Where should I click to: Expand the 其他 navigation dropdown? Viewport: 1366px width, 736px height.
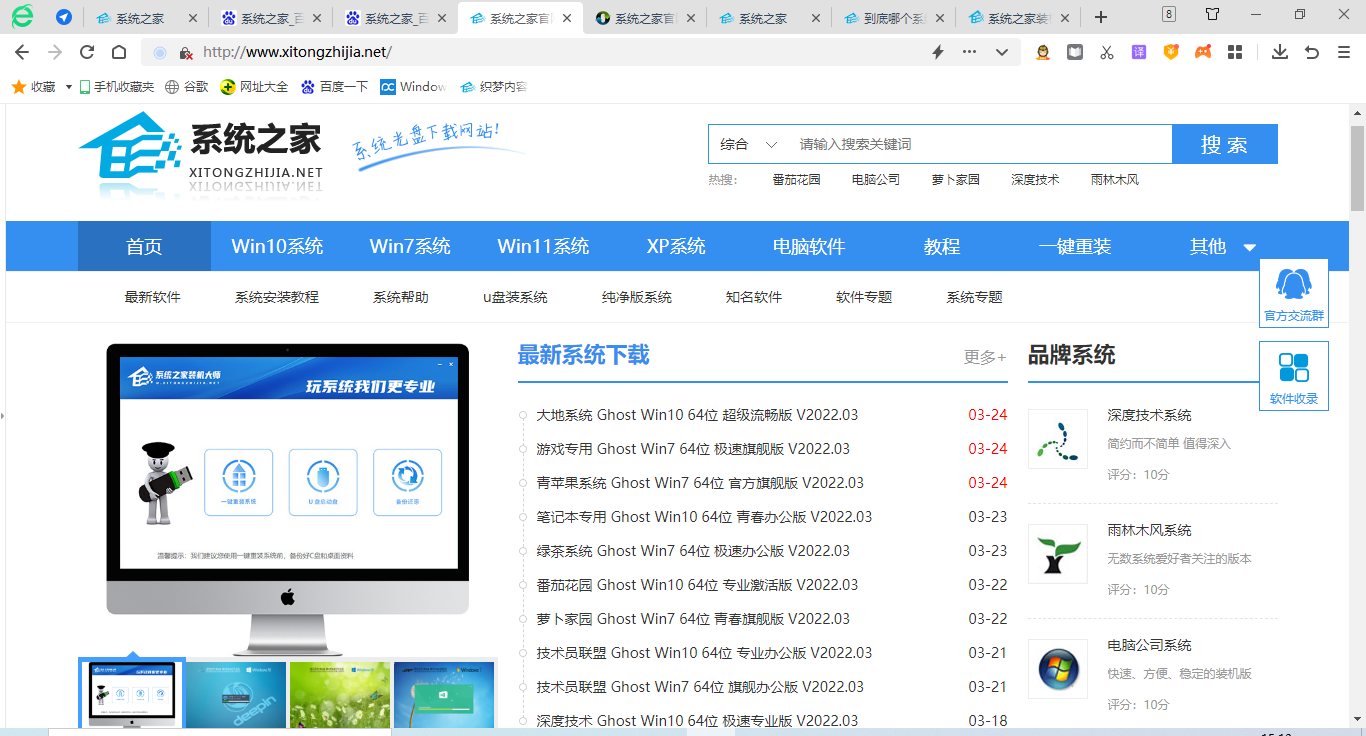pyautogui.click(x=1213, y=245)
